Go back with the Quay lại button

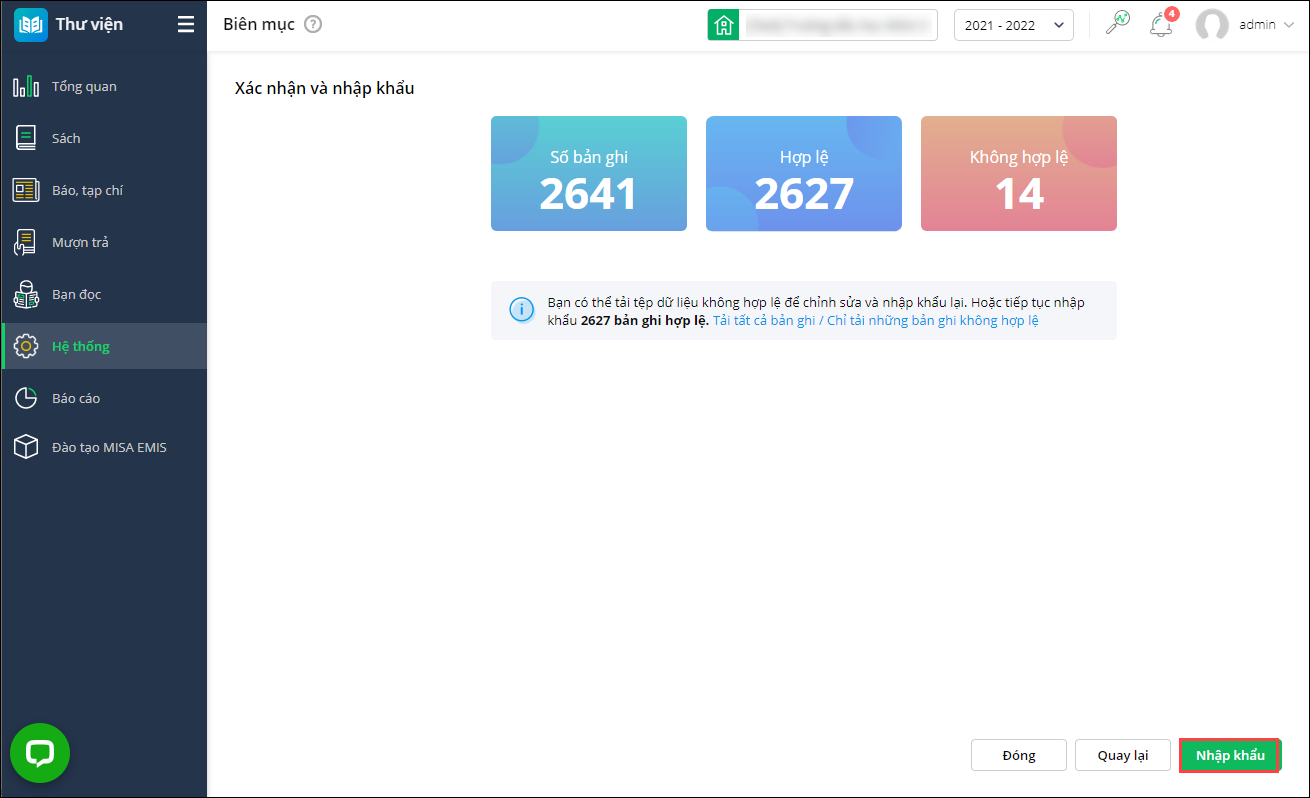pyautogui.click(x=1123, y=755)
